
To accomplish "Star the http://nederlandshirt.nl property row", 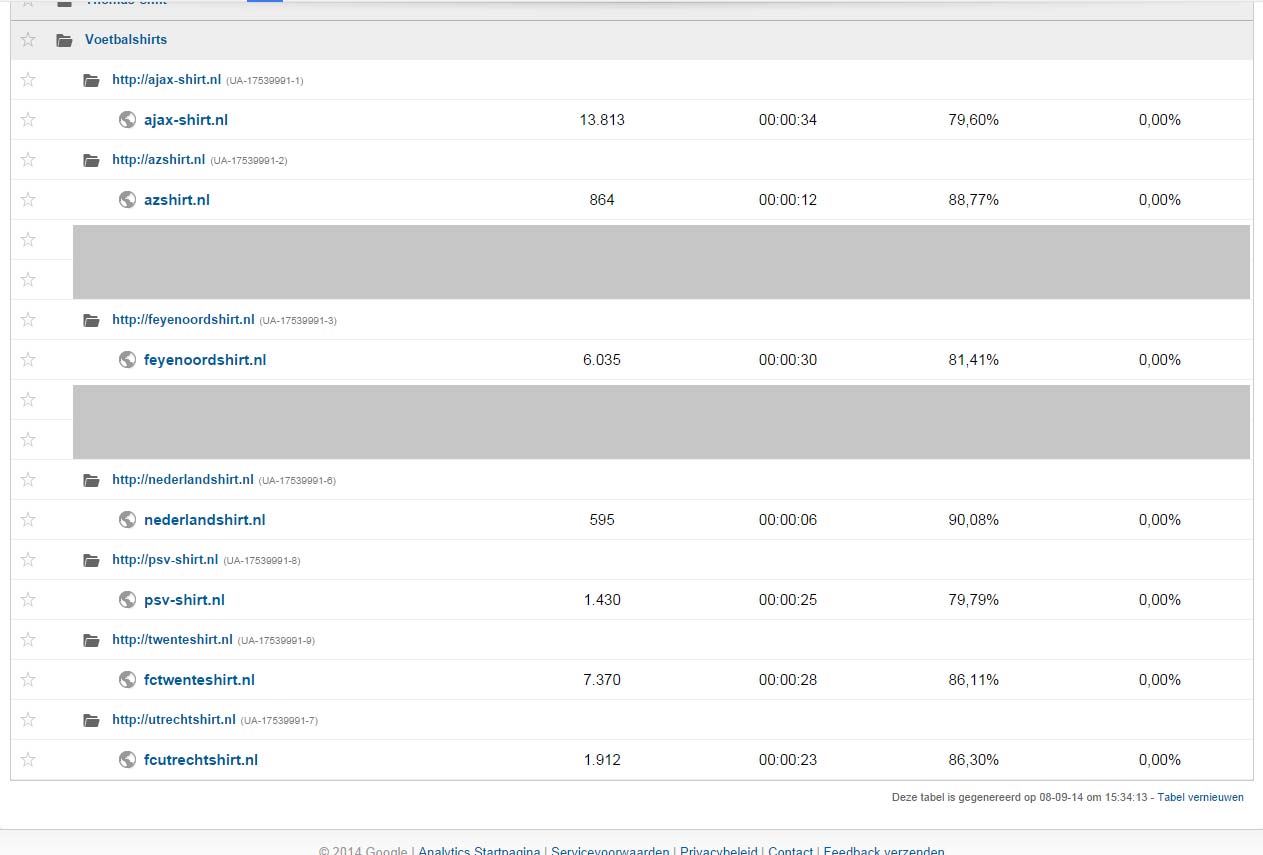I will [x=28, y=480].
